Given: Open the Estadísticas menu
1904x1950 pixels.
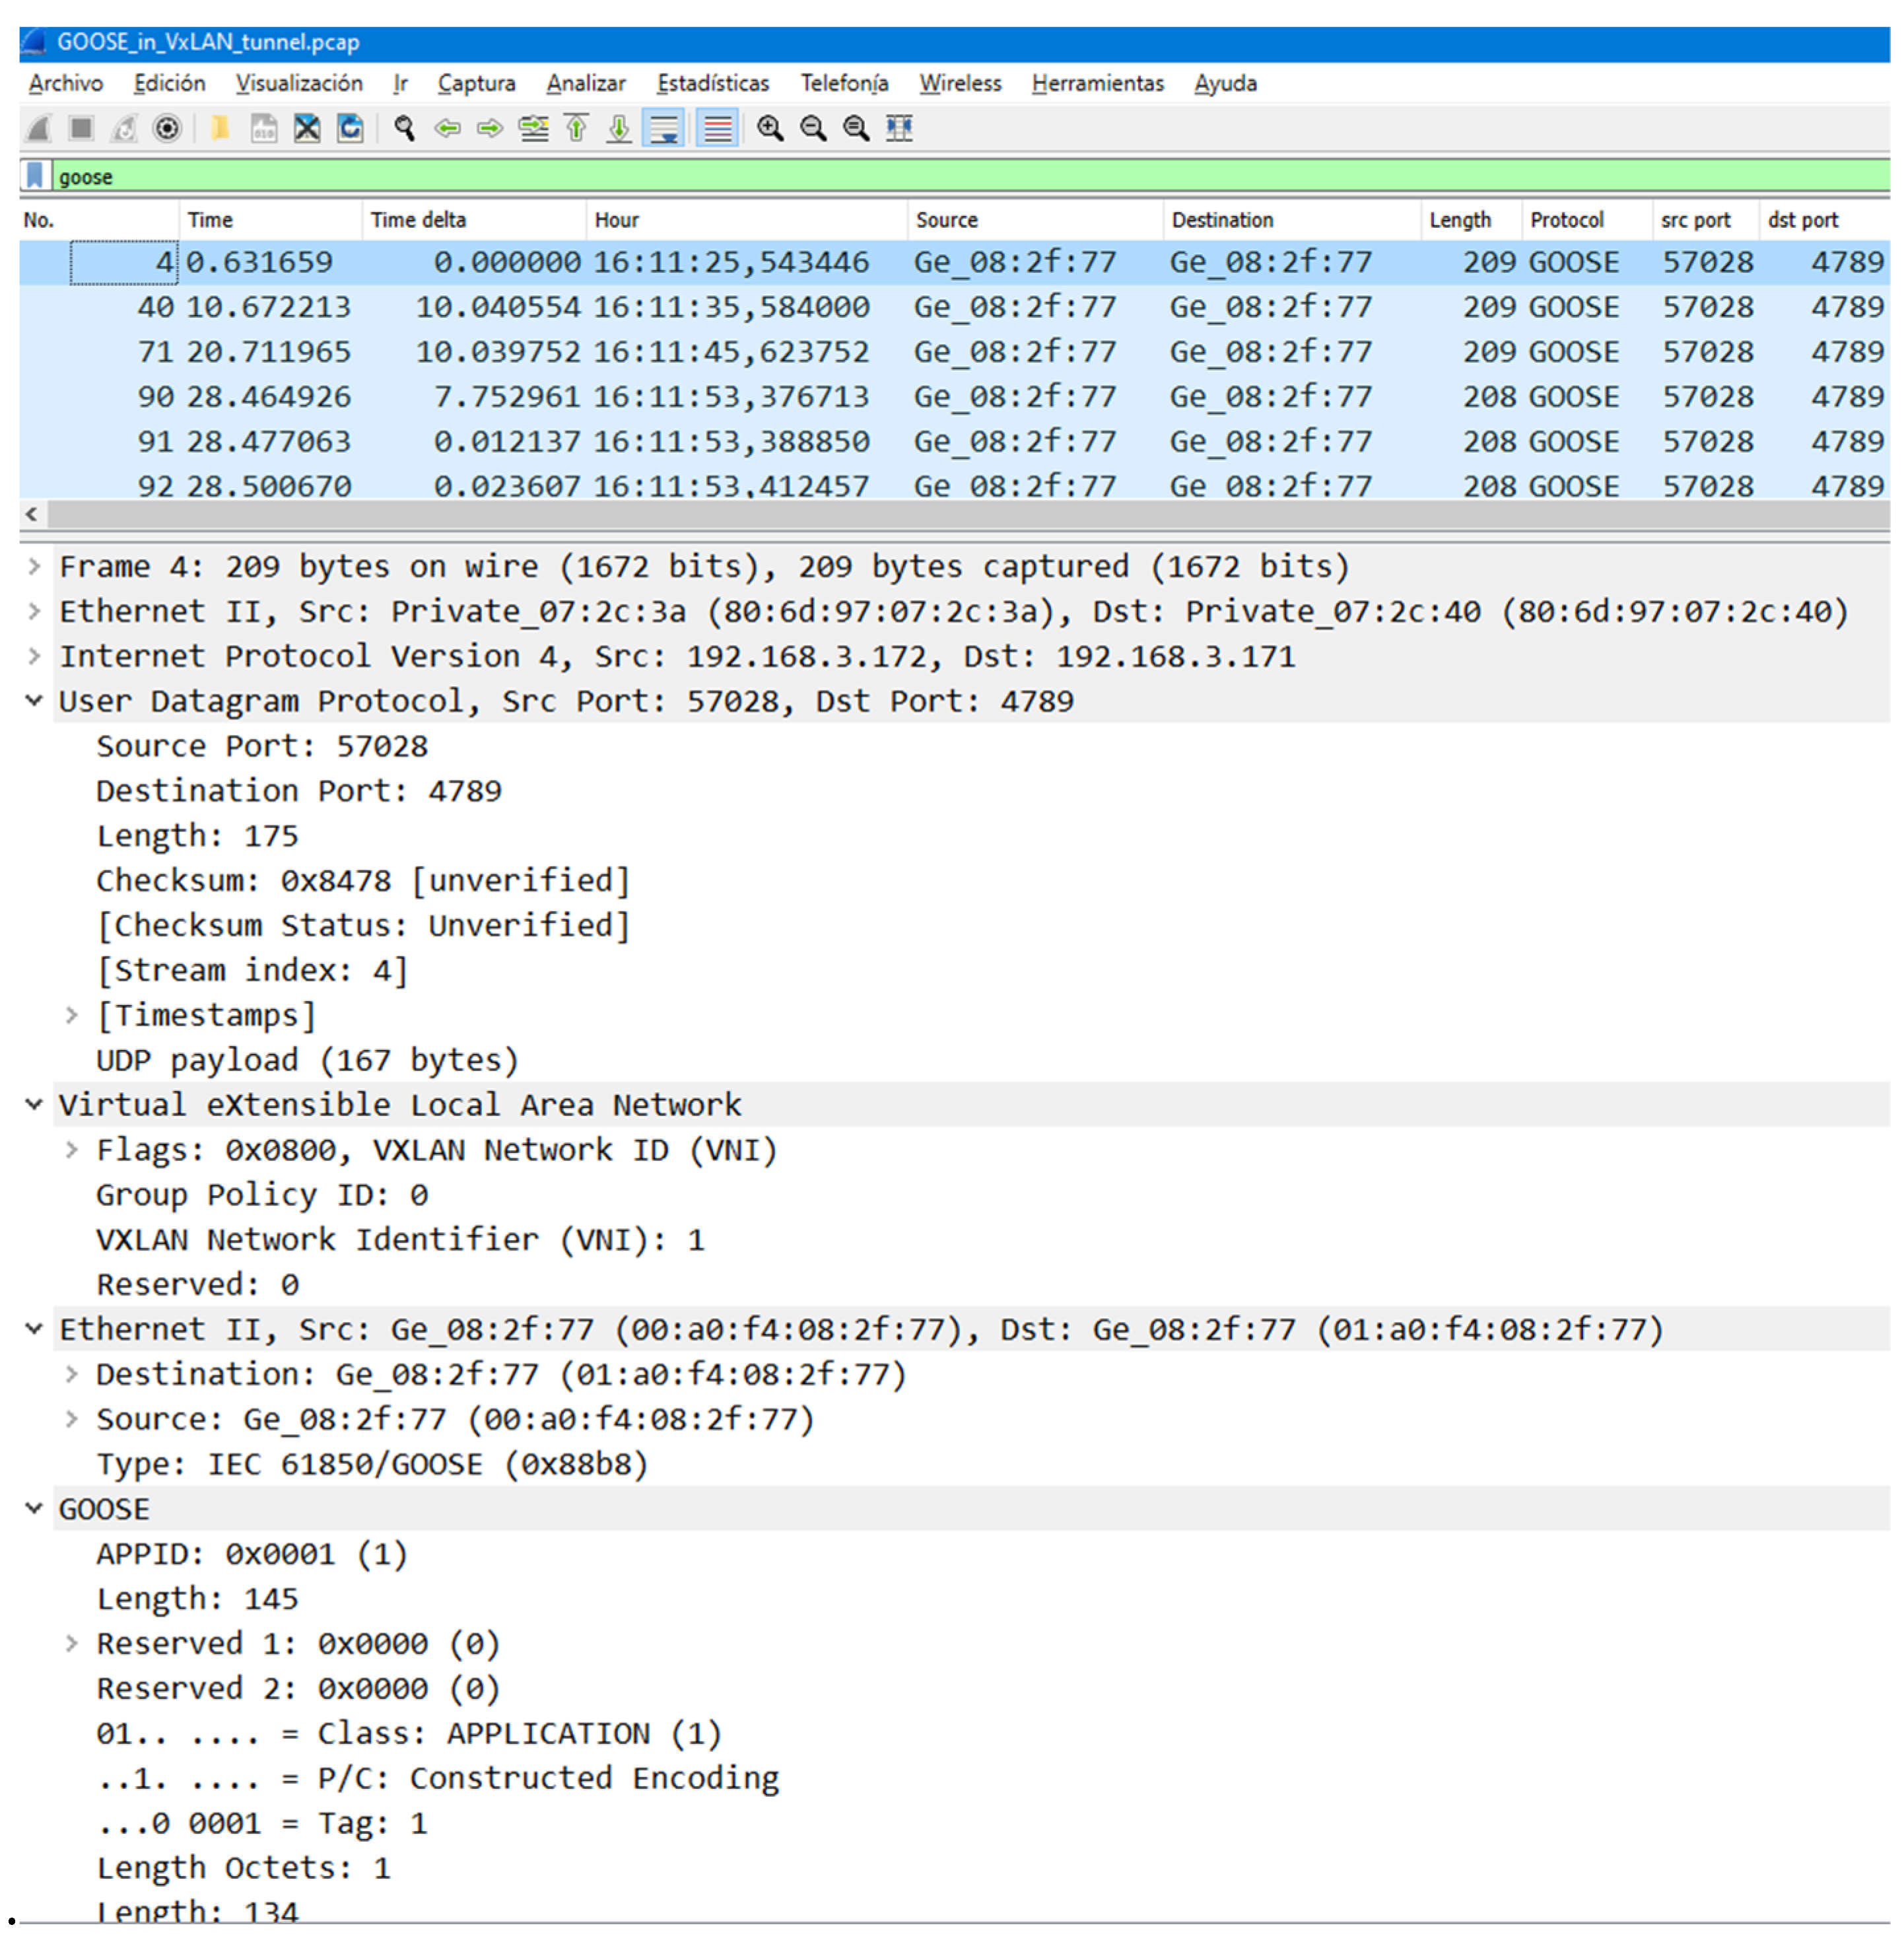Looking at the screenshot, I should pyautogui.click(x=712, y=83).
